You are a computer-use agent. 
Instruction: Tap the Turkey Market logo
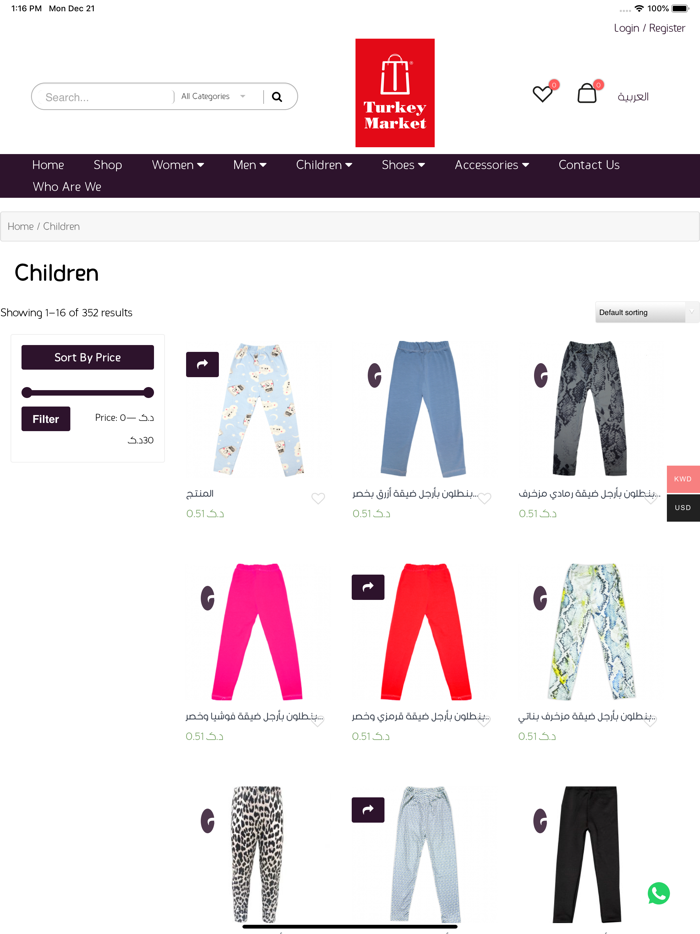point(395,93)
